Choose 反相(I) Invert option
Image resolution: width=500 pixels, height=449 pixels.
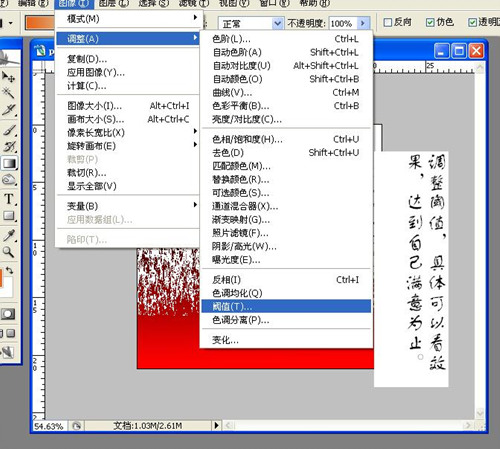[x=286, y=280]
